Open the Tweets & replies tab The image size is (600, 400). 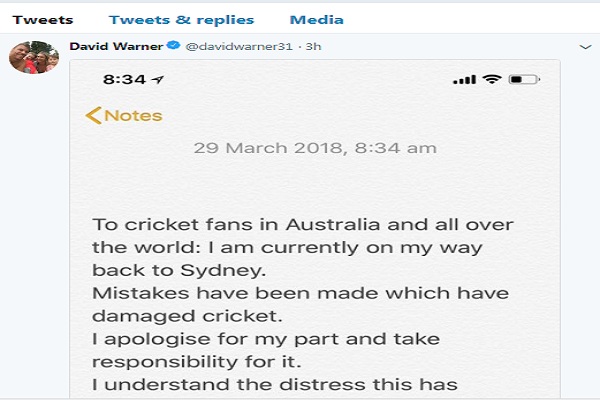[x=181, y=19]
